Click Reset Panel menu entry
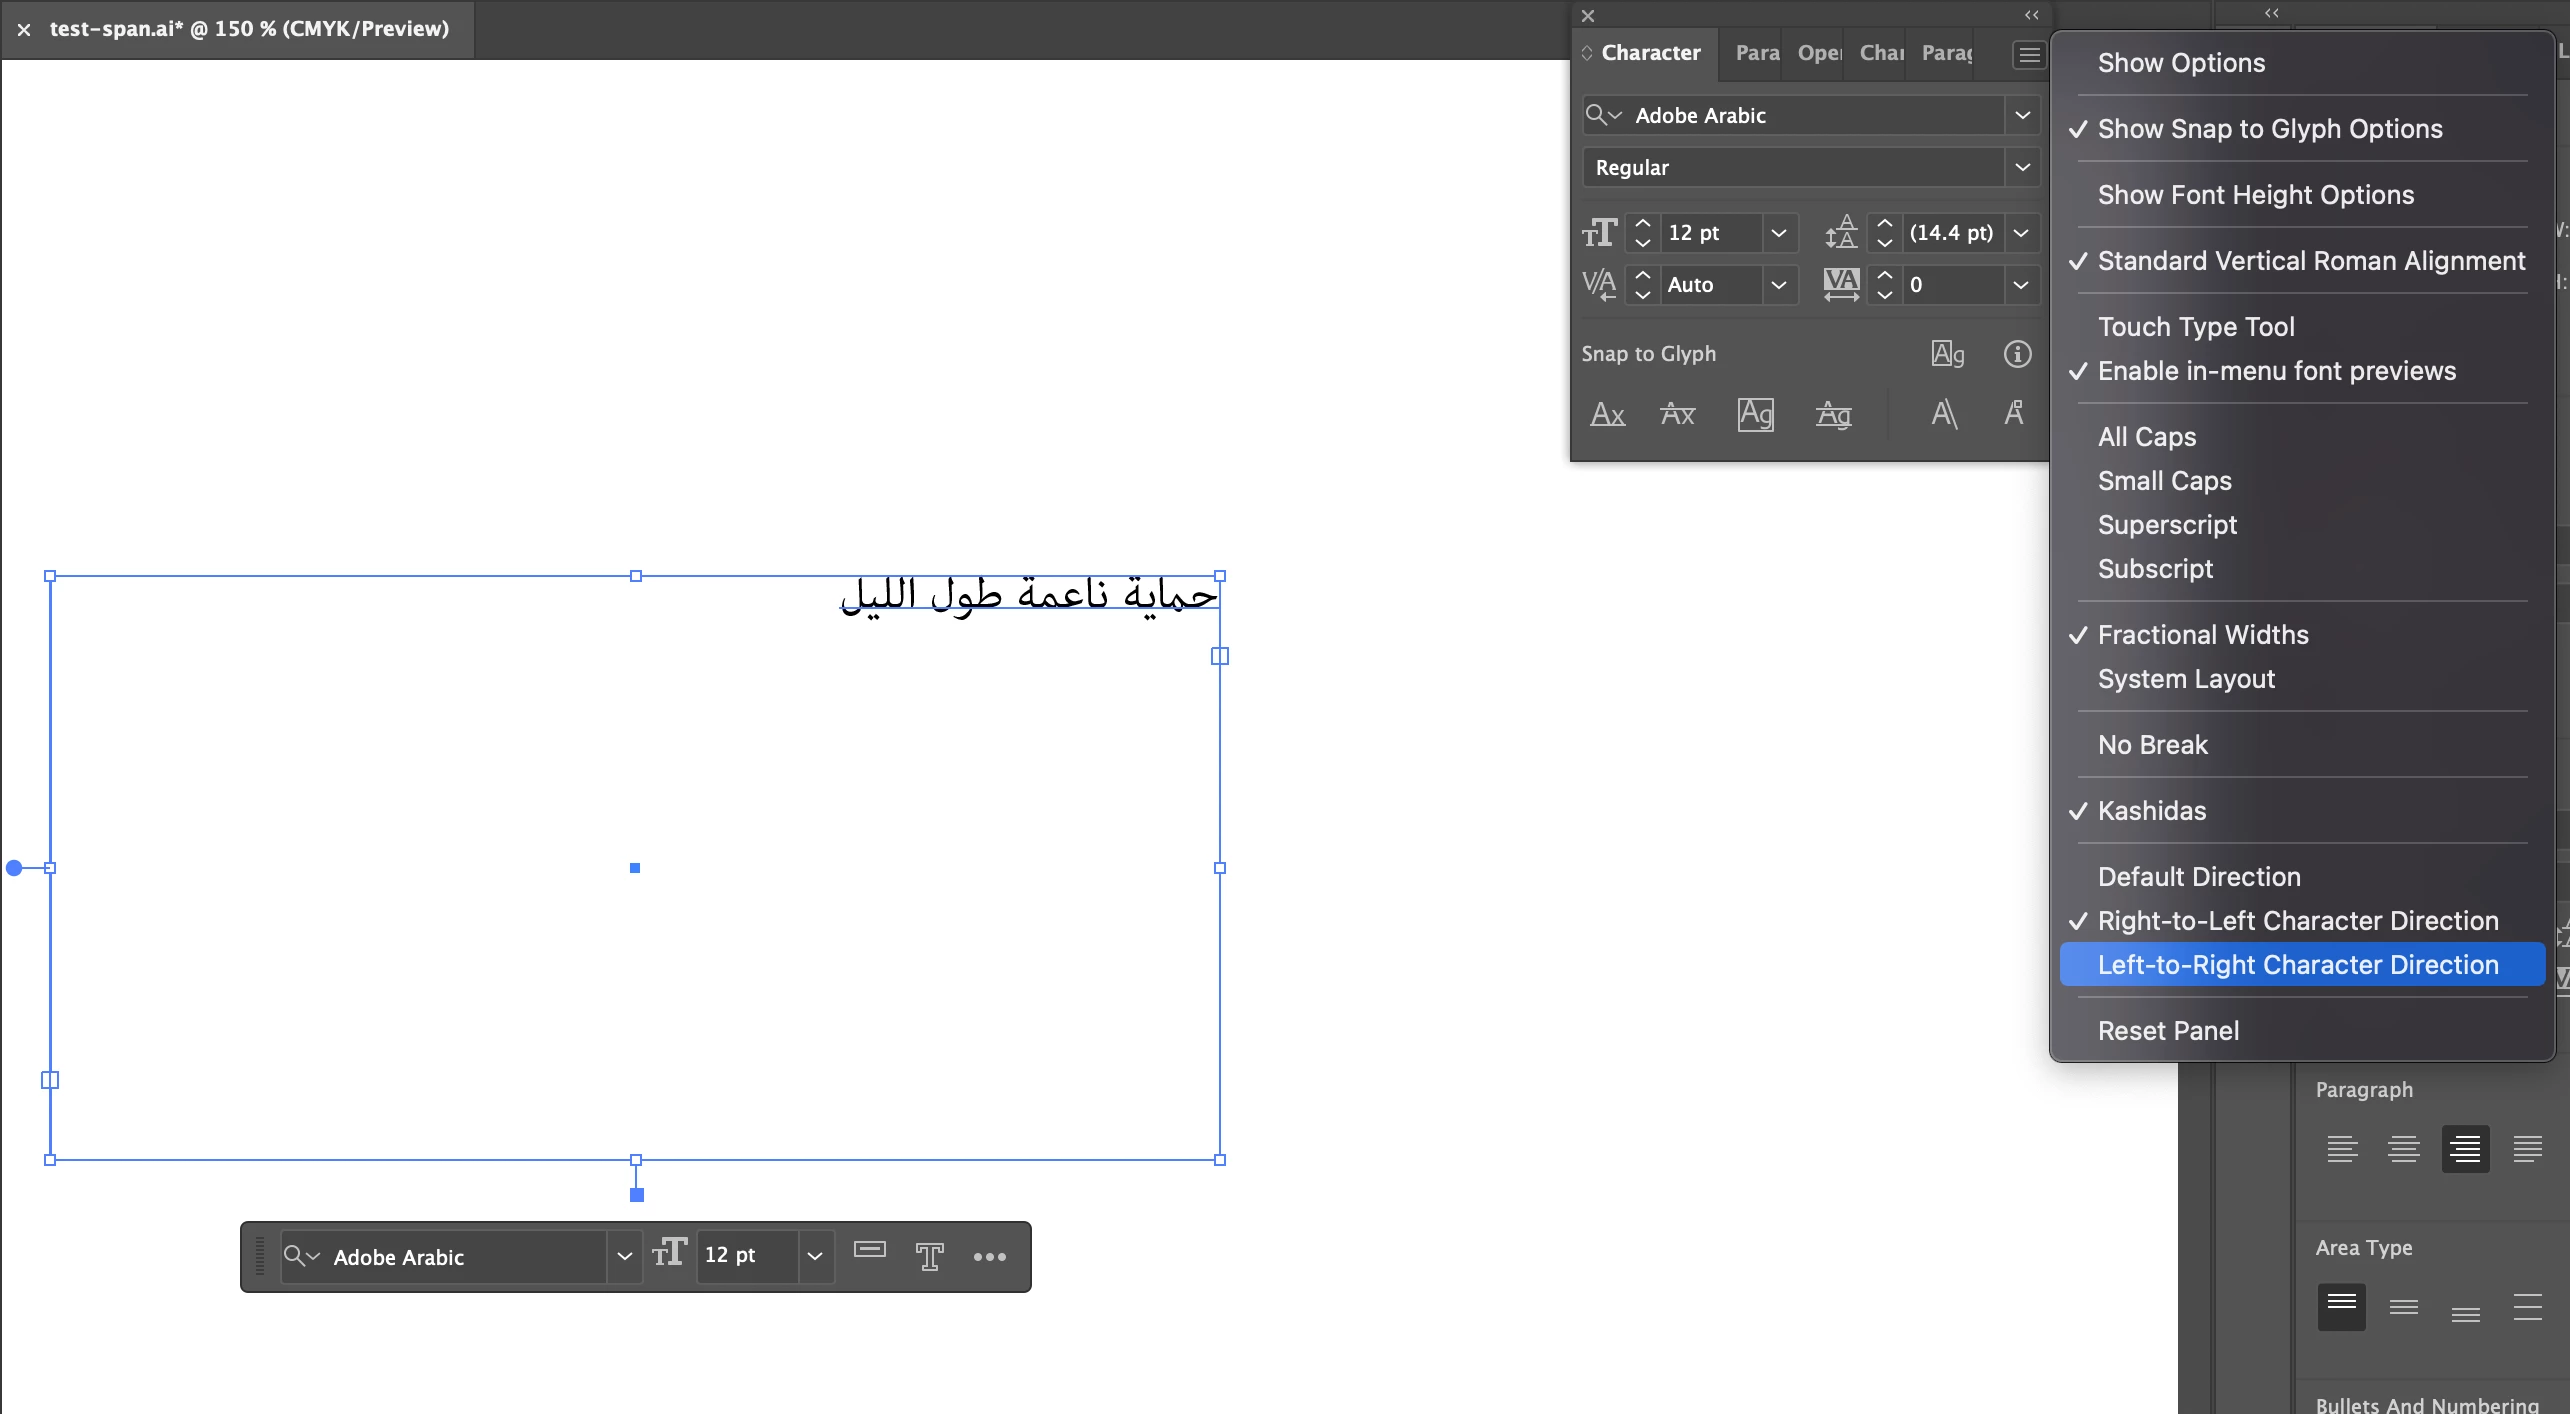This screenshot has height=1414, width=2570. coord(2167,1031)
